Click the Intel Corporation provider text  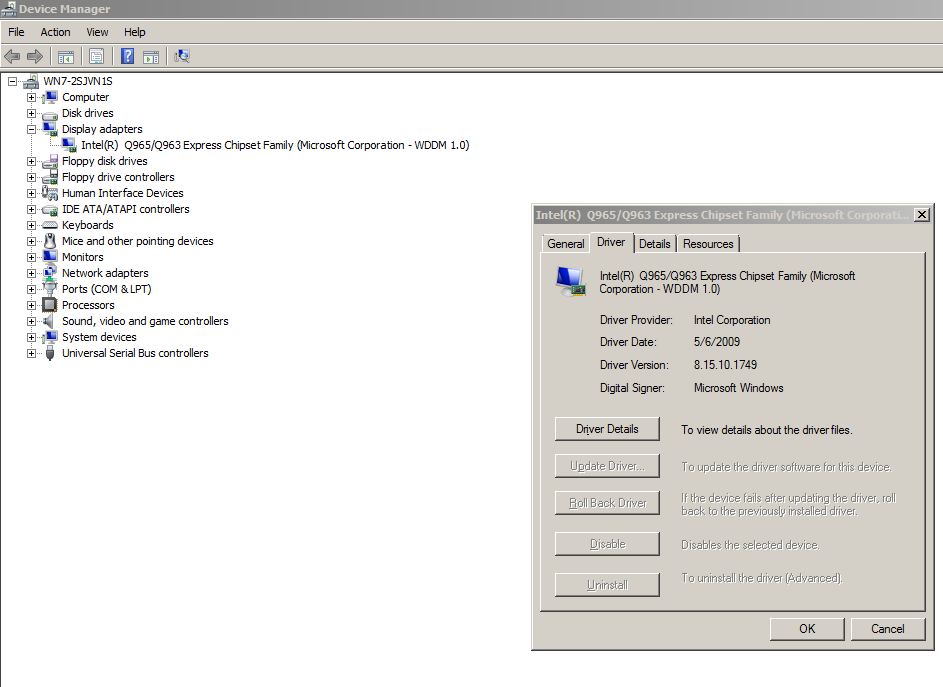pyautogui.click(x=732, y=320)
